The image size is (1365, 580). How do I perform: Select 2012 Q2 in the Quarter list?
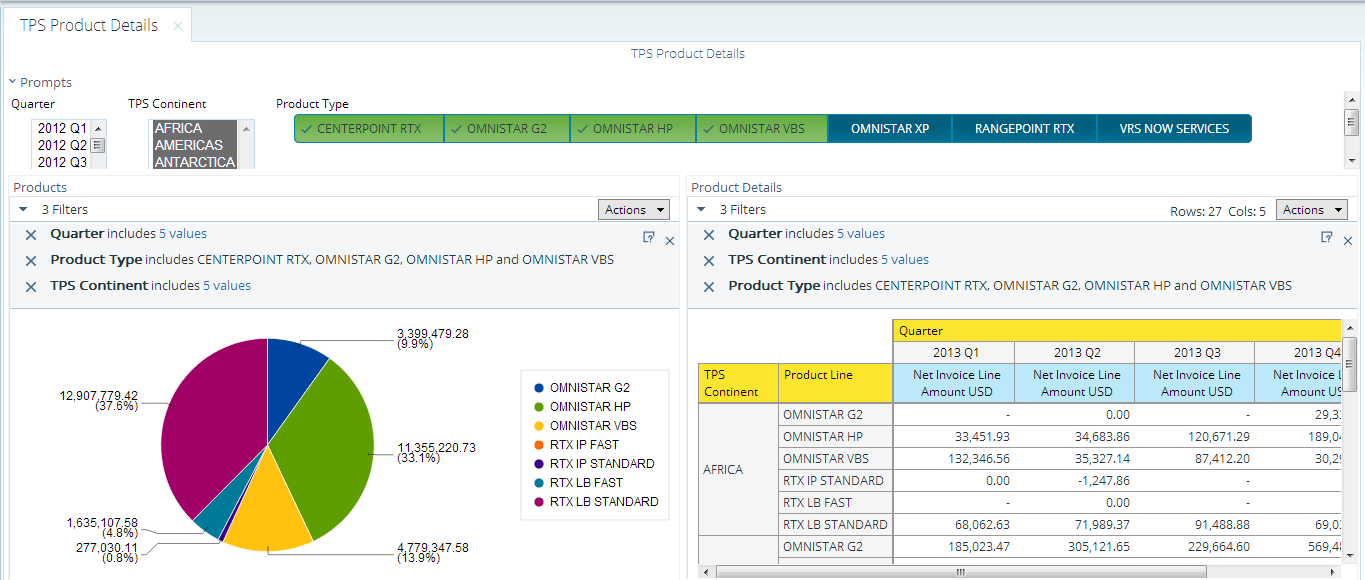[x=62, y=146]
